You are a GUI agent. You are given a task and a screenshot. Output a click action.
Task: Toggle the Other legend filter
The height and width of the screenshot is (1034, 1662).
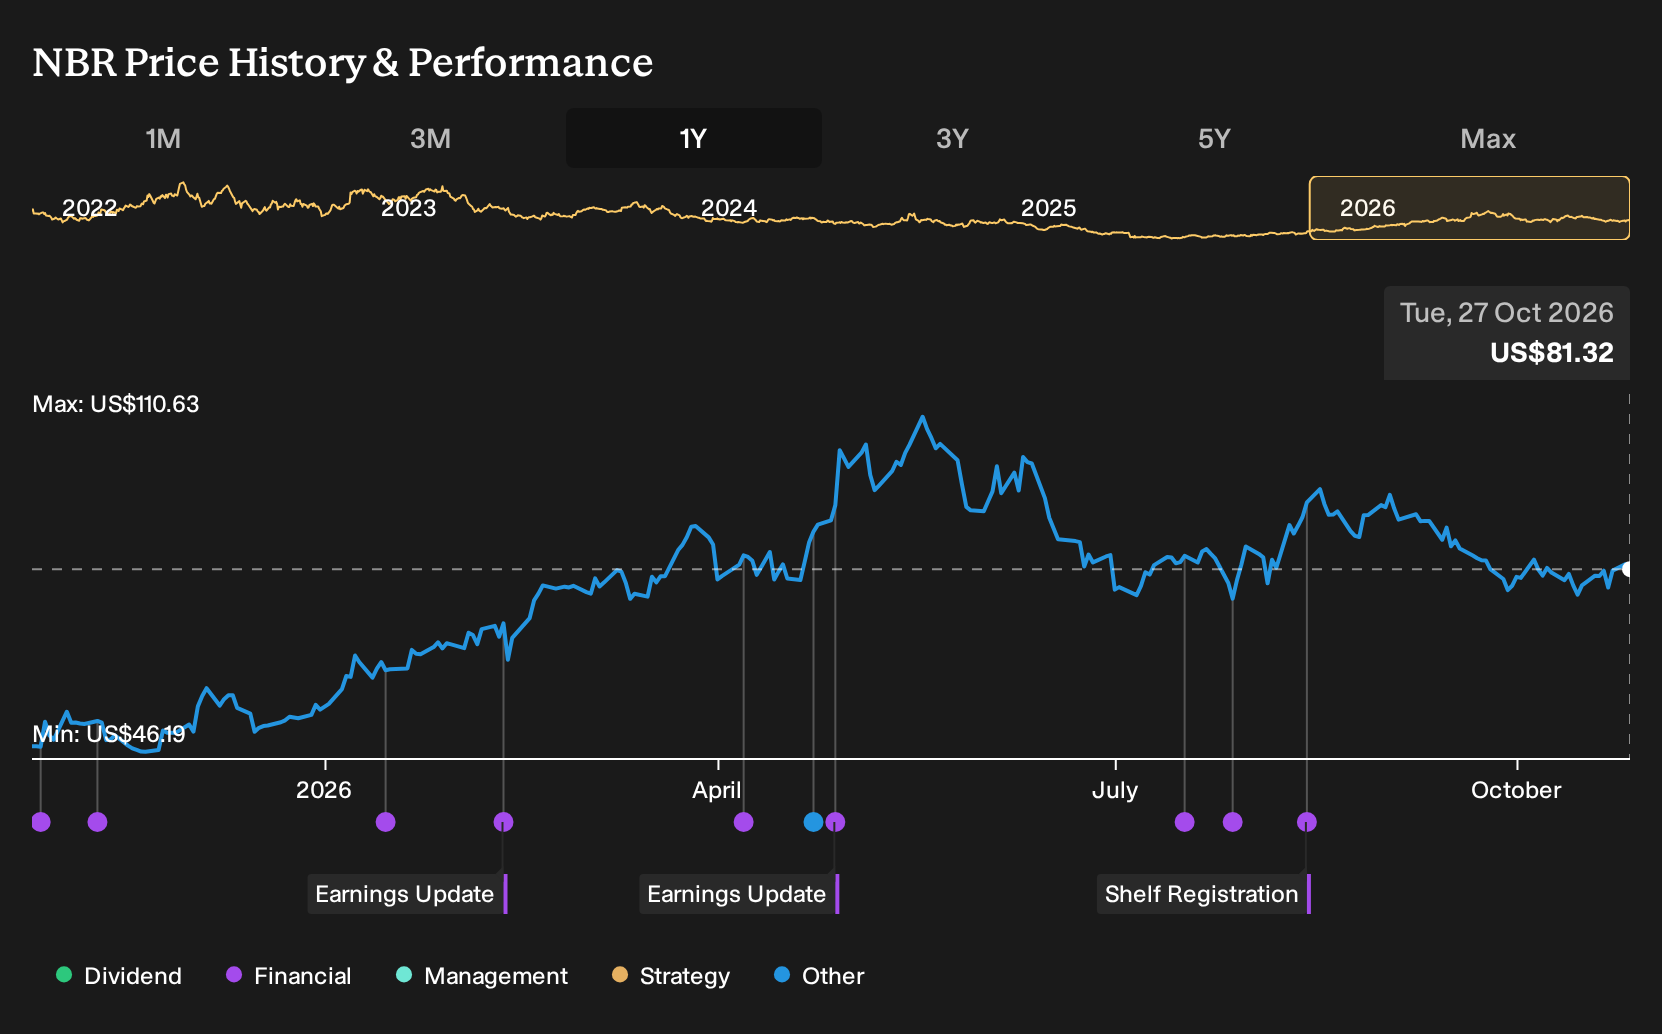(x=819, y=976)
